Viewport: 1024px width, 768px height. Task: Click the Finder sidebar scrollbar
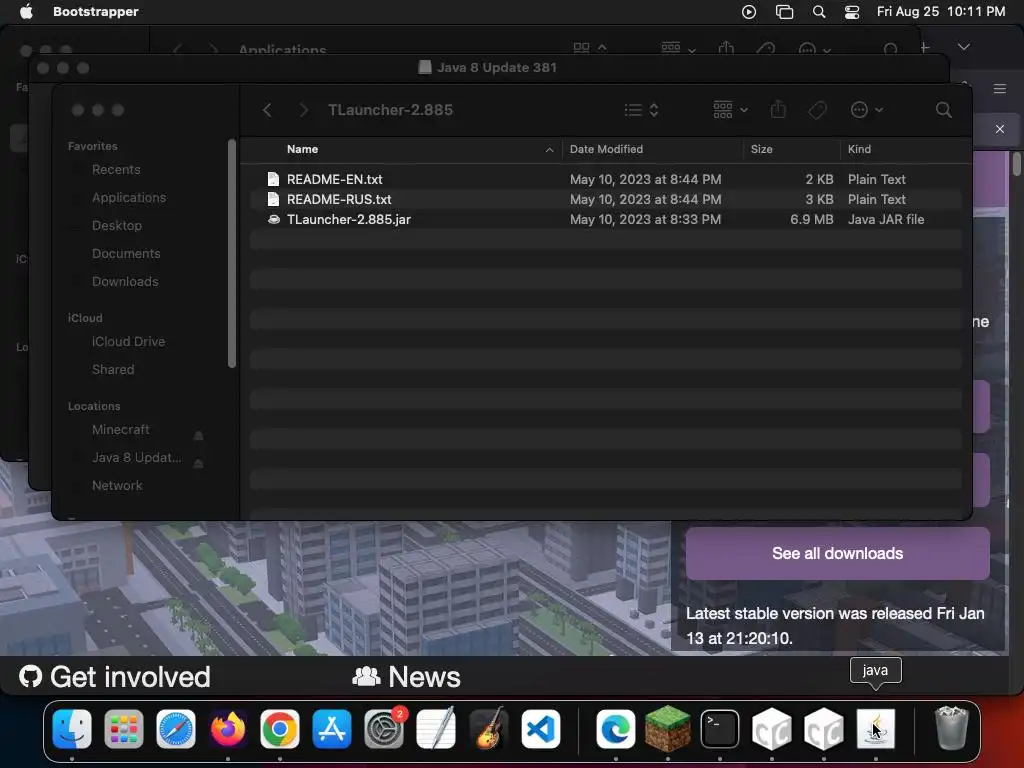[231, 253]
